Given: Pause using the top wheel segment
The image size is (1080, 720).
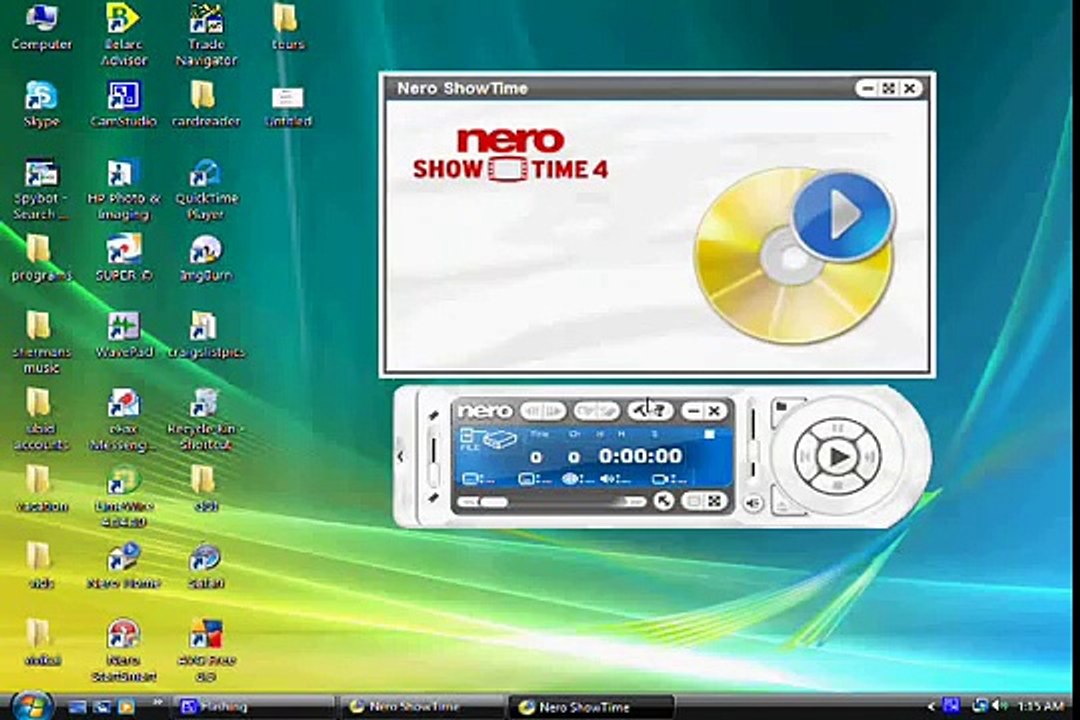Looking at the screenshot, I should [838, 428].
